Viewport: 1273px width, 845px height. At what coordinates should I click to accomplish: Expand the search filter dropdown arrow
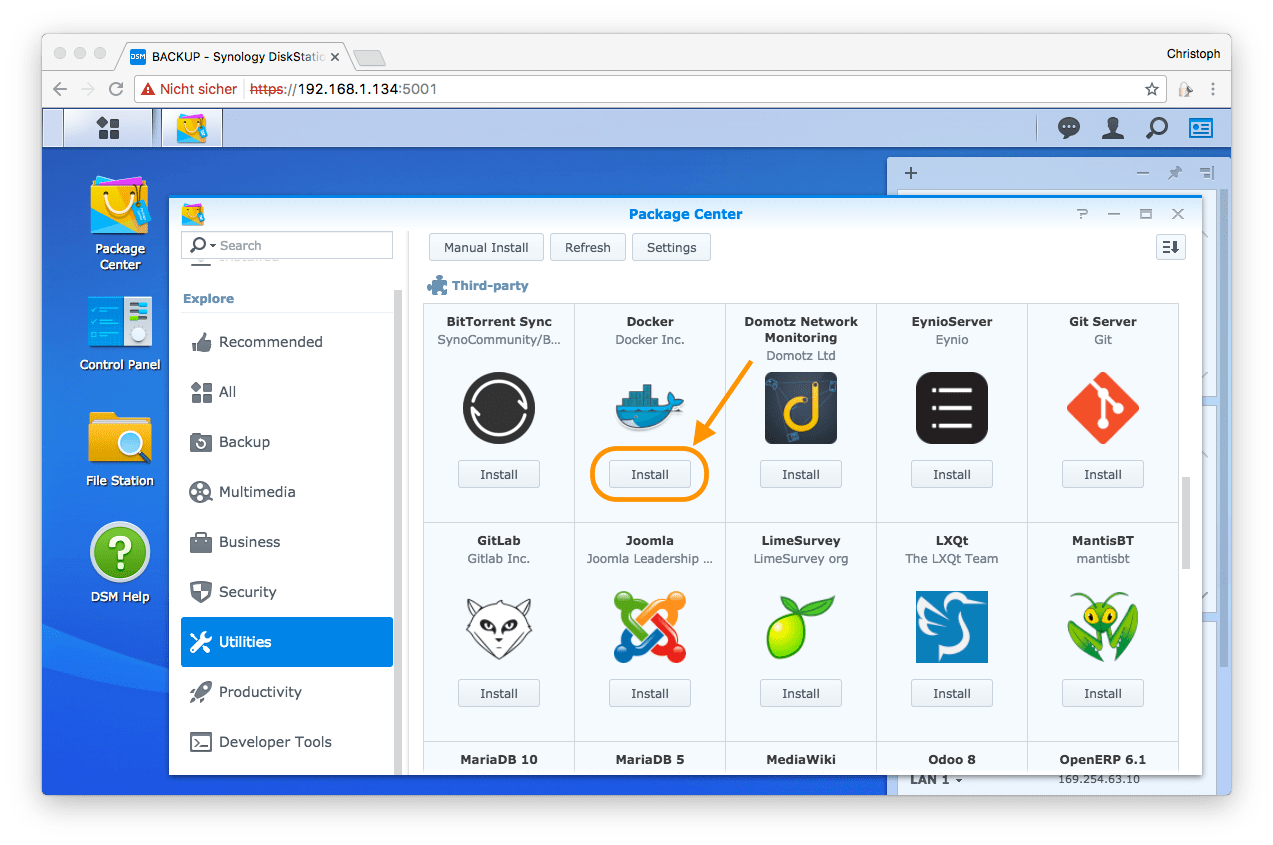pyautogui.click(x=213, y=246)
